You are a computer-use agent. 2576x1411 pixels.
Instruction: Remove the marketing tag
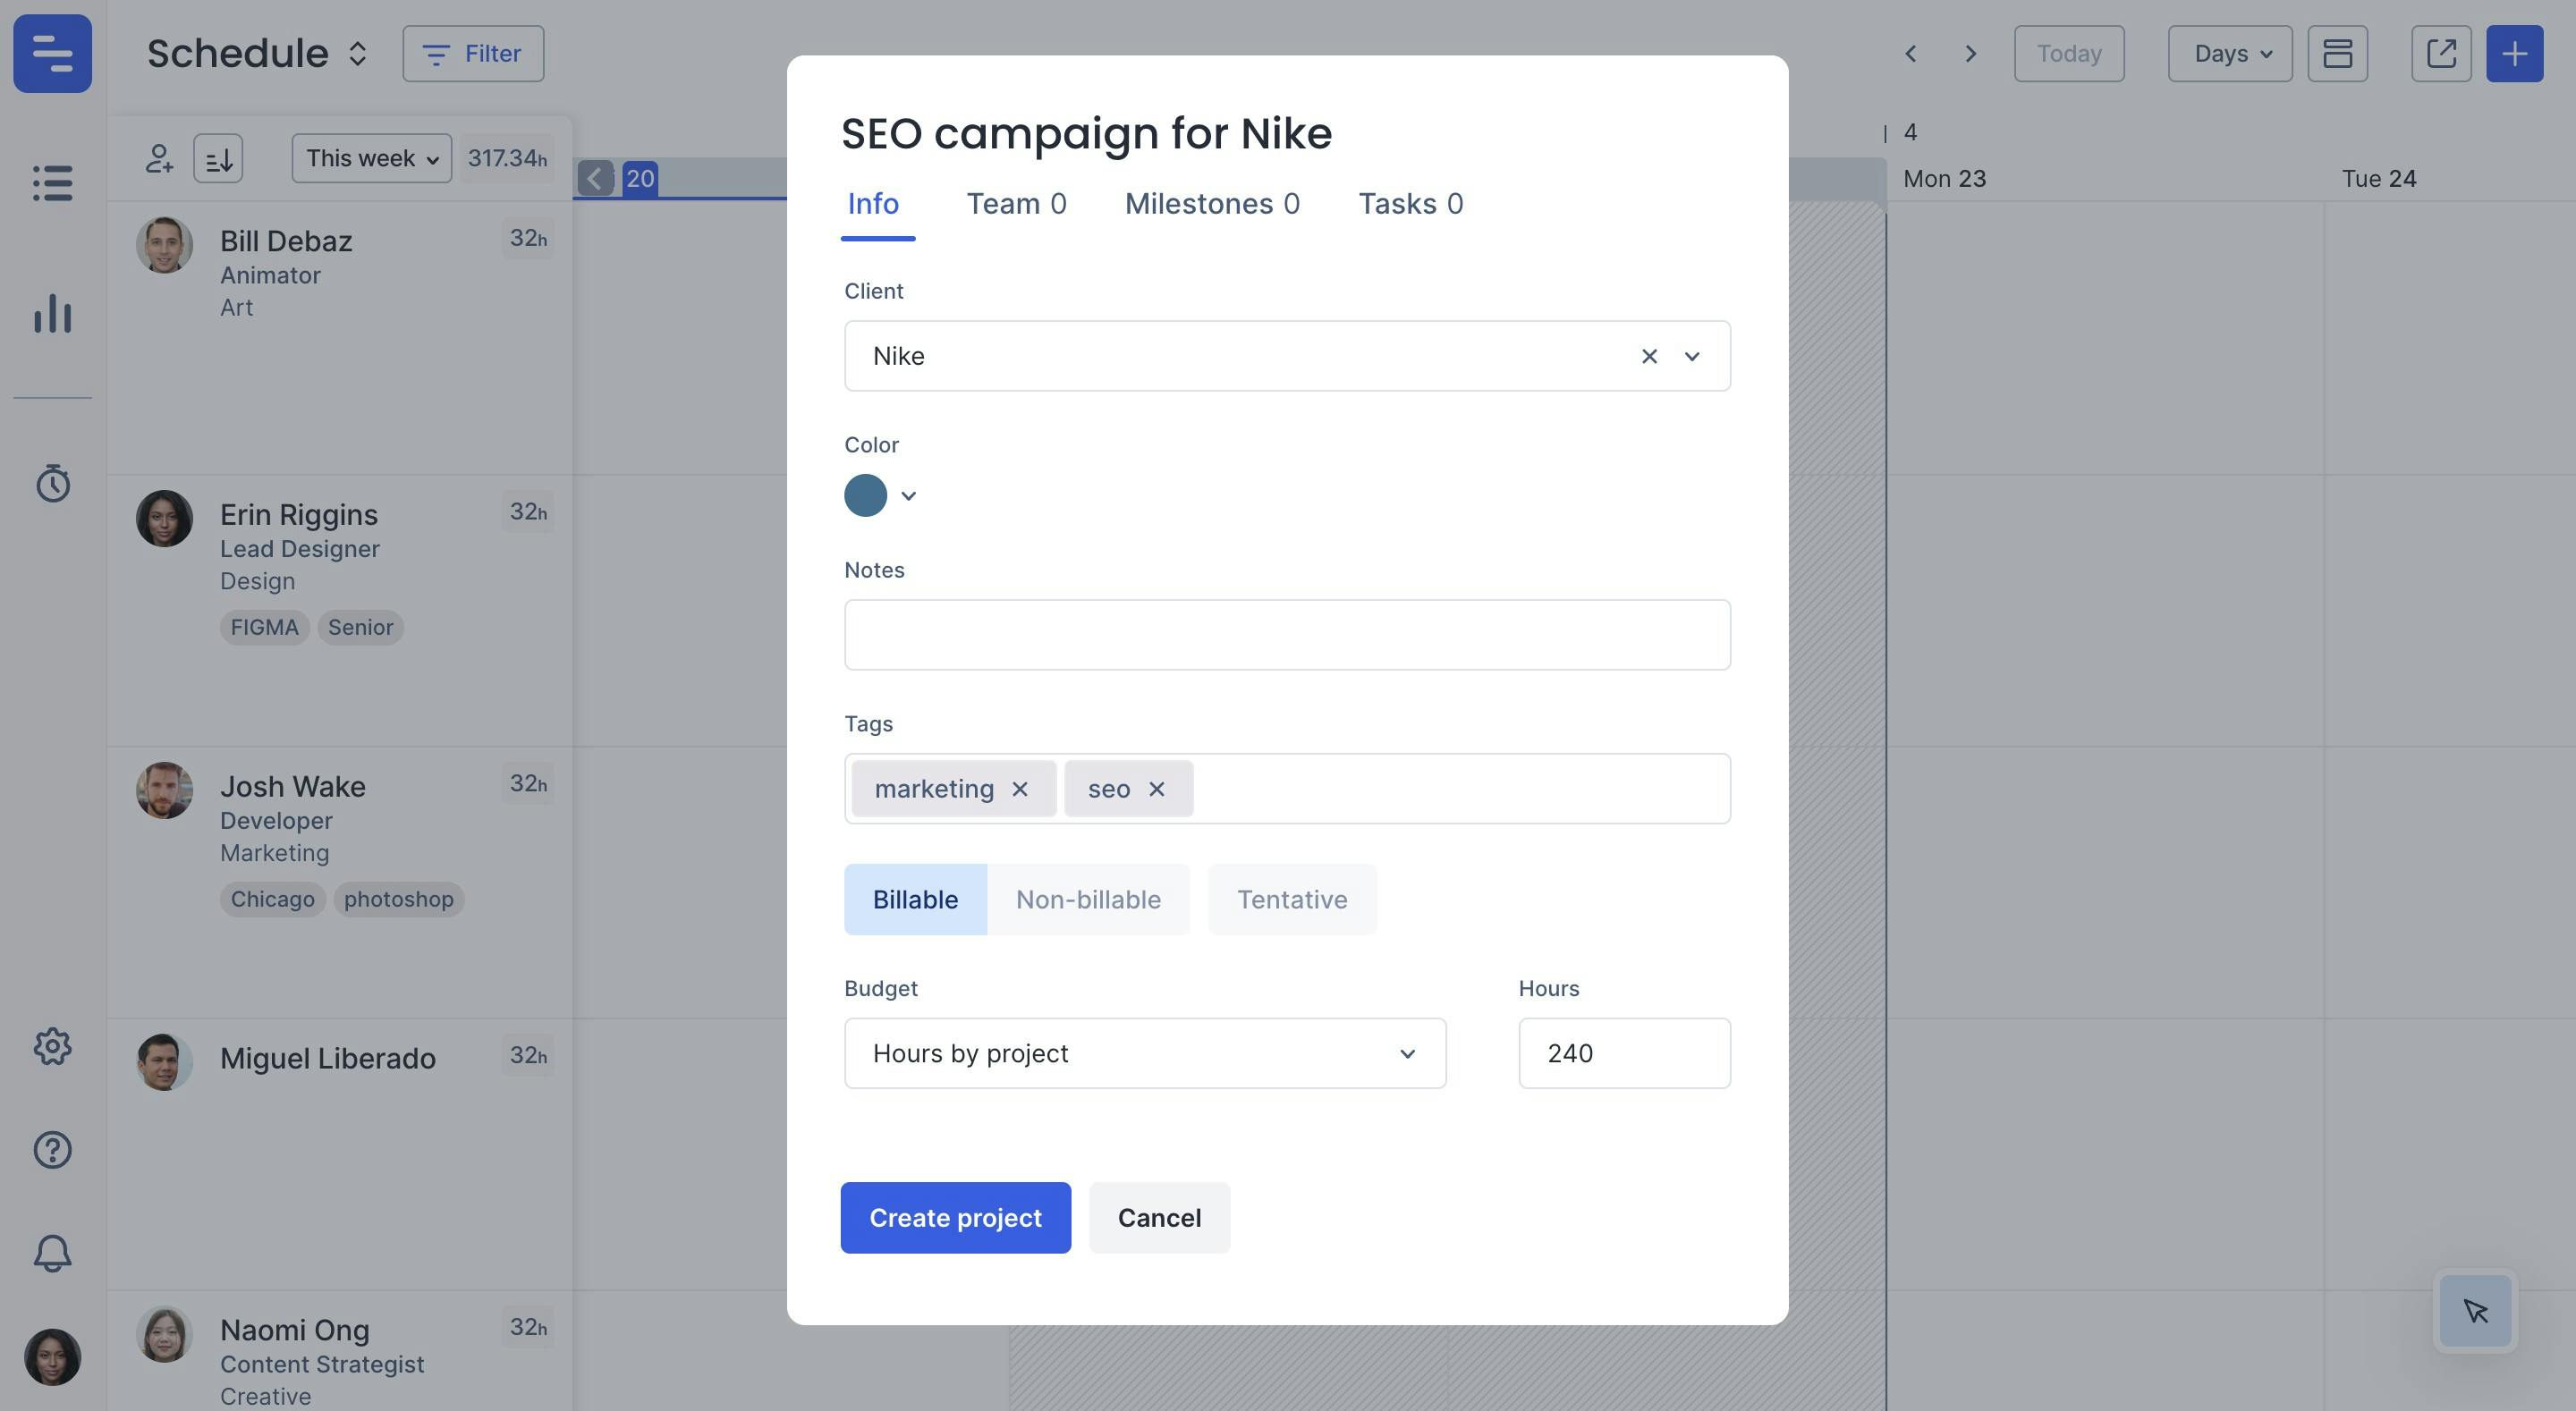click(1020, 789)
